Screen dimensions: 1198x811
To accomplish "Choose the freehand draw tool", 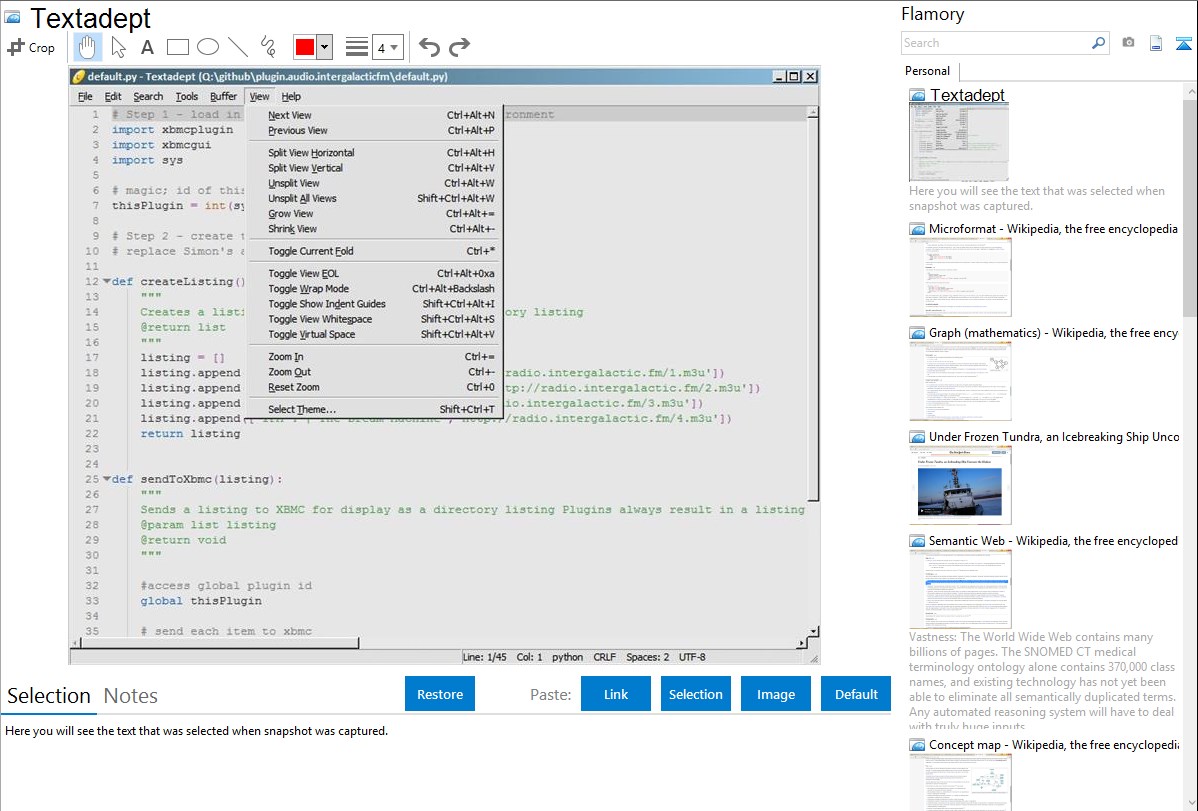I will click(x=267, y=47).
